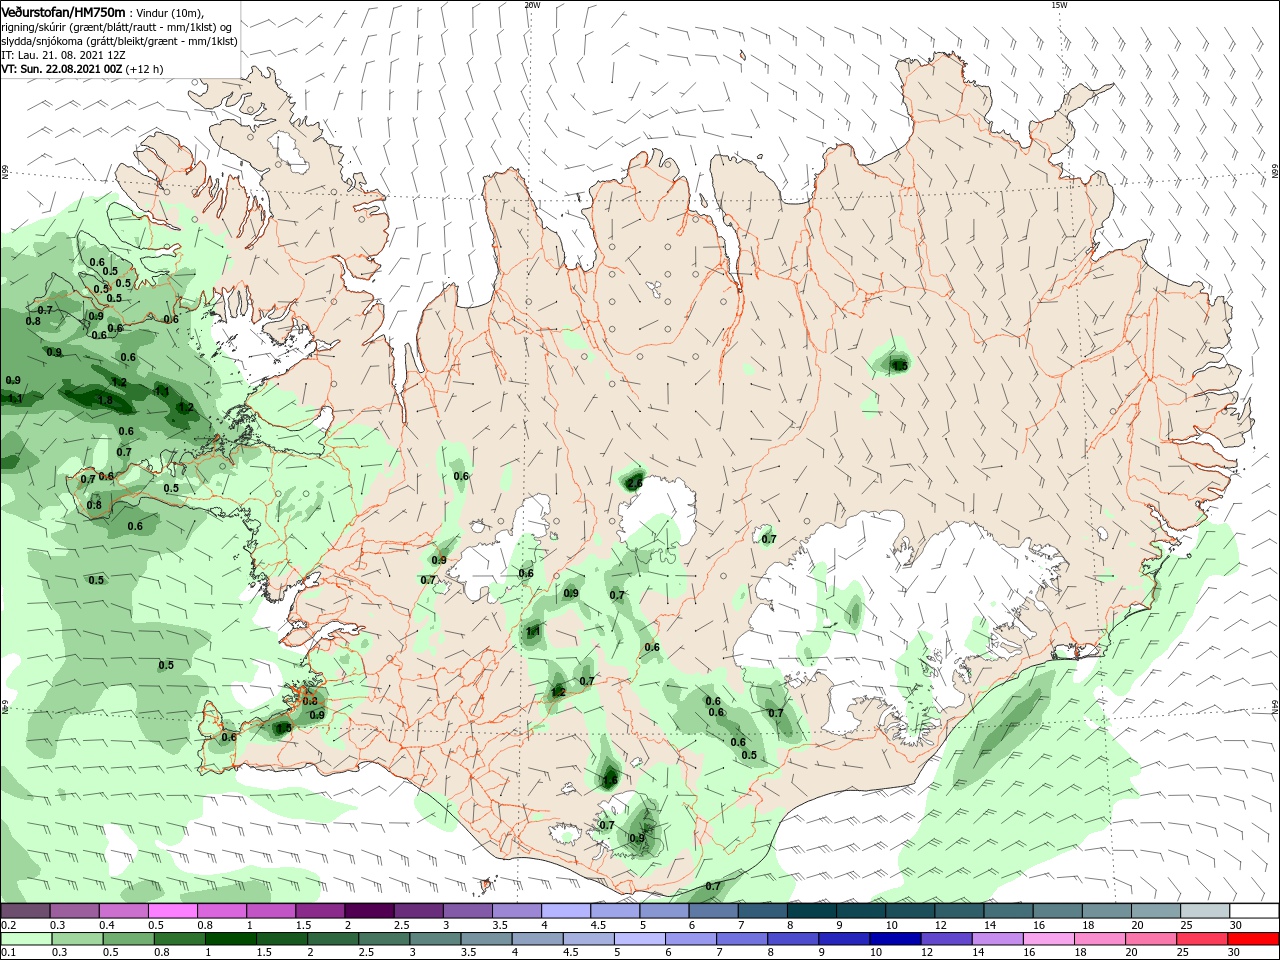Click the 'Veðurstofan/HM750m' title text
The width and height of the screenshot is (1280, 960).
(x=63, y=12)
